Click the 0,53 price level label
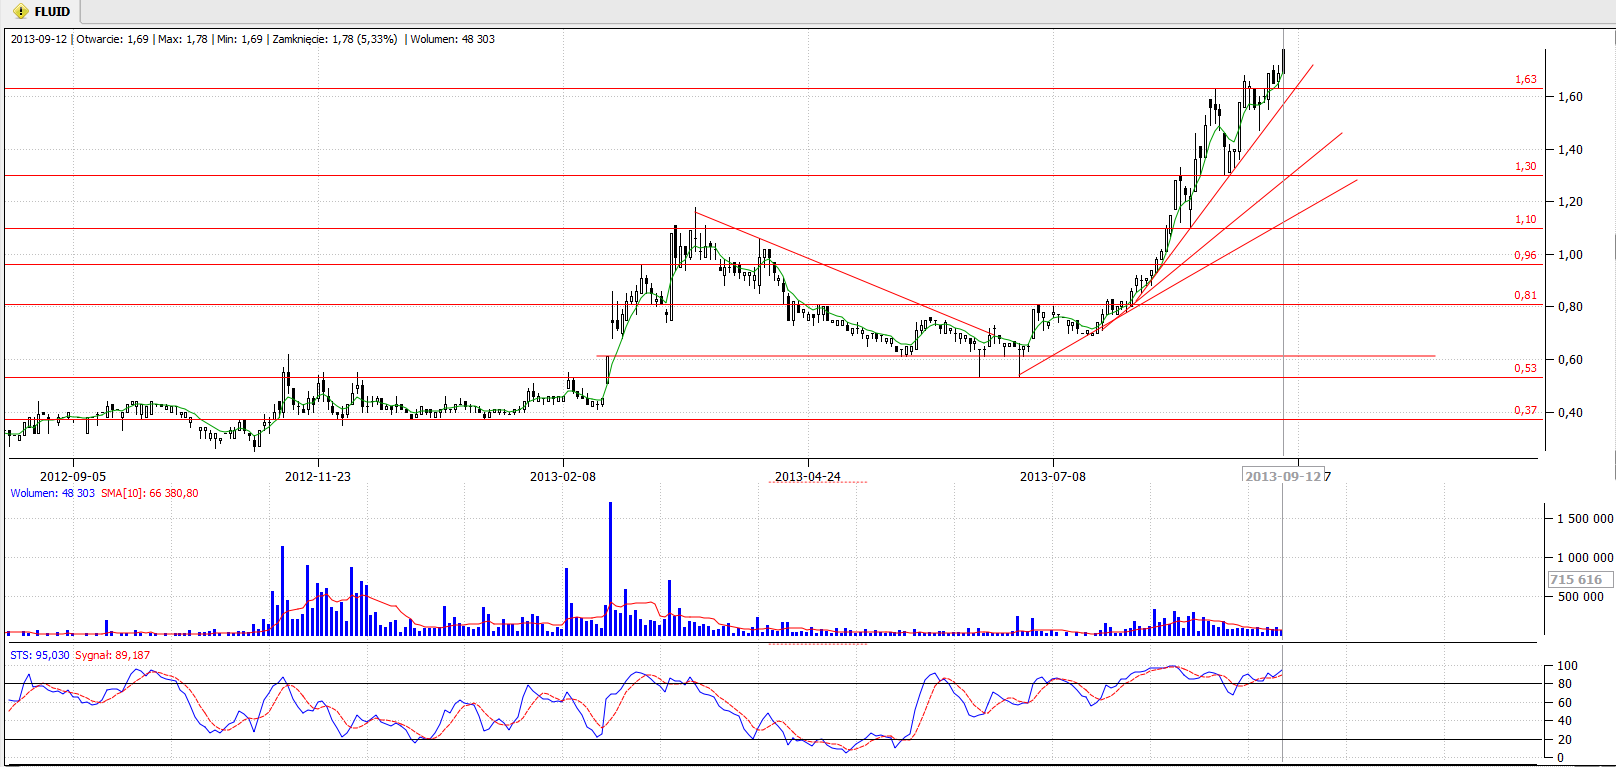The height and width of the screenshot is (767, 1616). (1525, 369)
